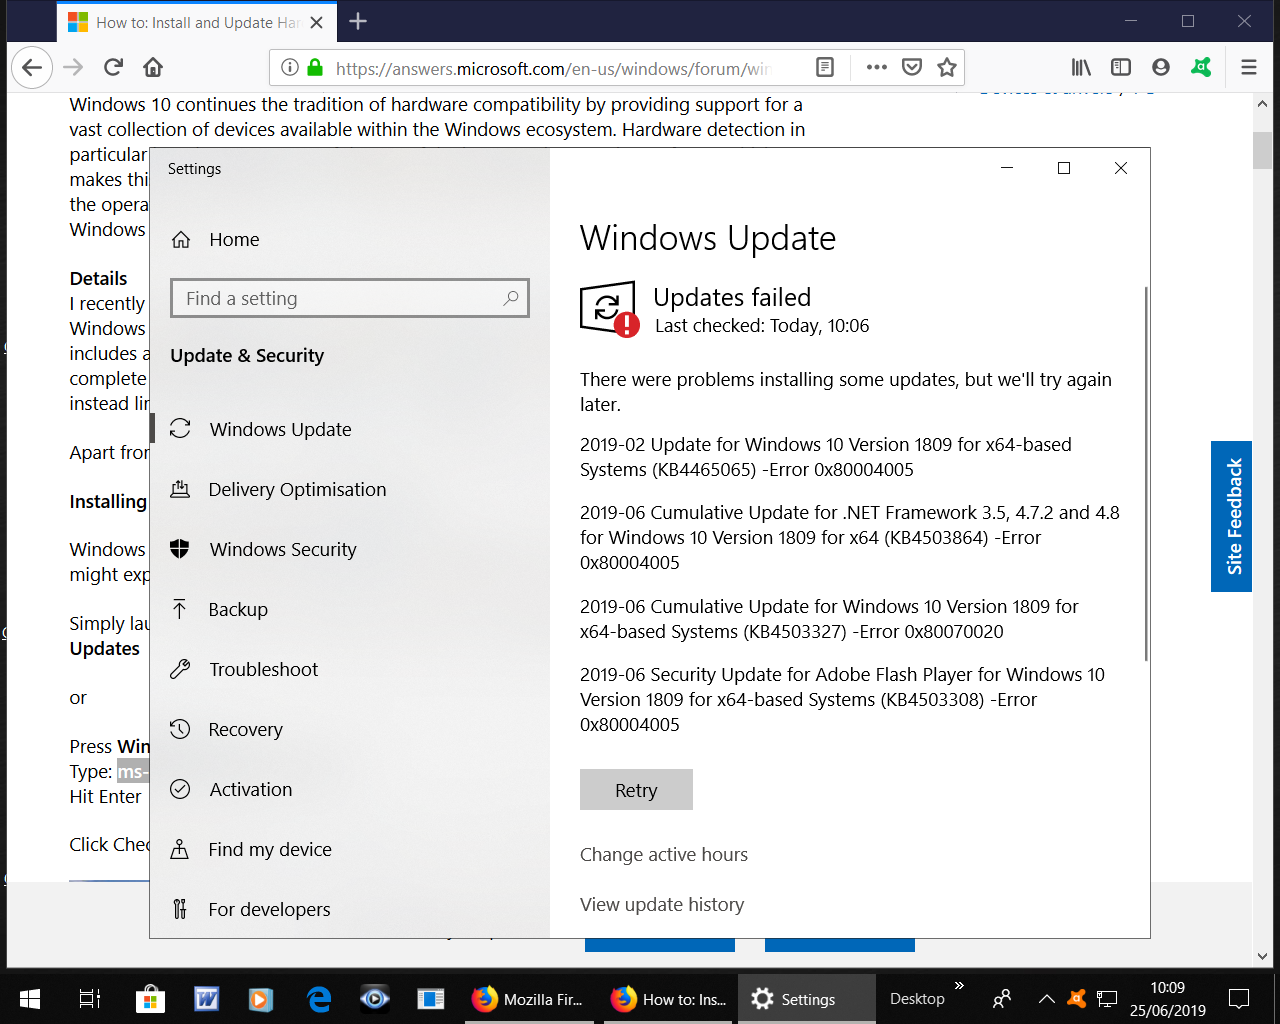Click the green padlock security icon
Viewport: 1280px width, 1024px height.
click(x=315, y=67)
